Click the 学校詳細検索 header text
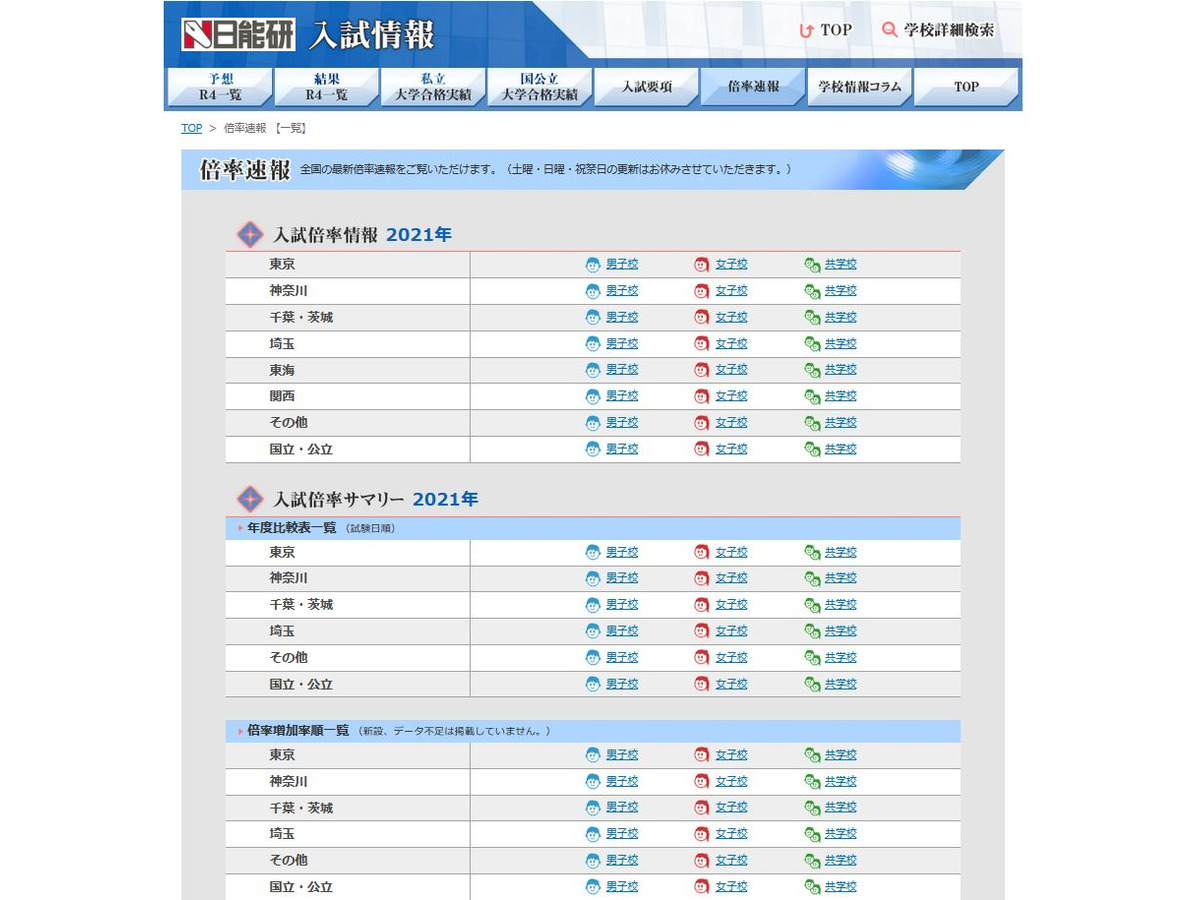Viewport: 1200px width, 900px height. point(949,30)
